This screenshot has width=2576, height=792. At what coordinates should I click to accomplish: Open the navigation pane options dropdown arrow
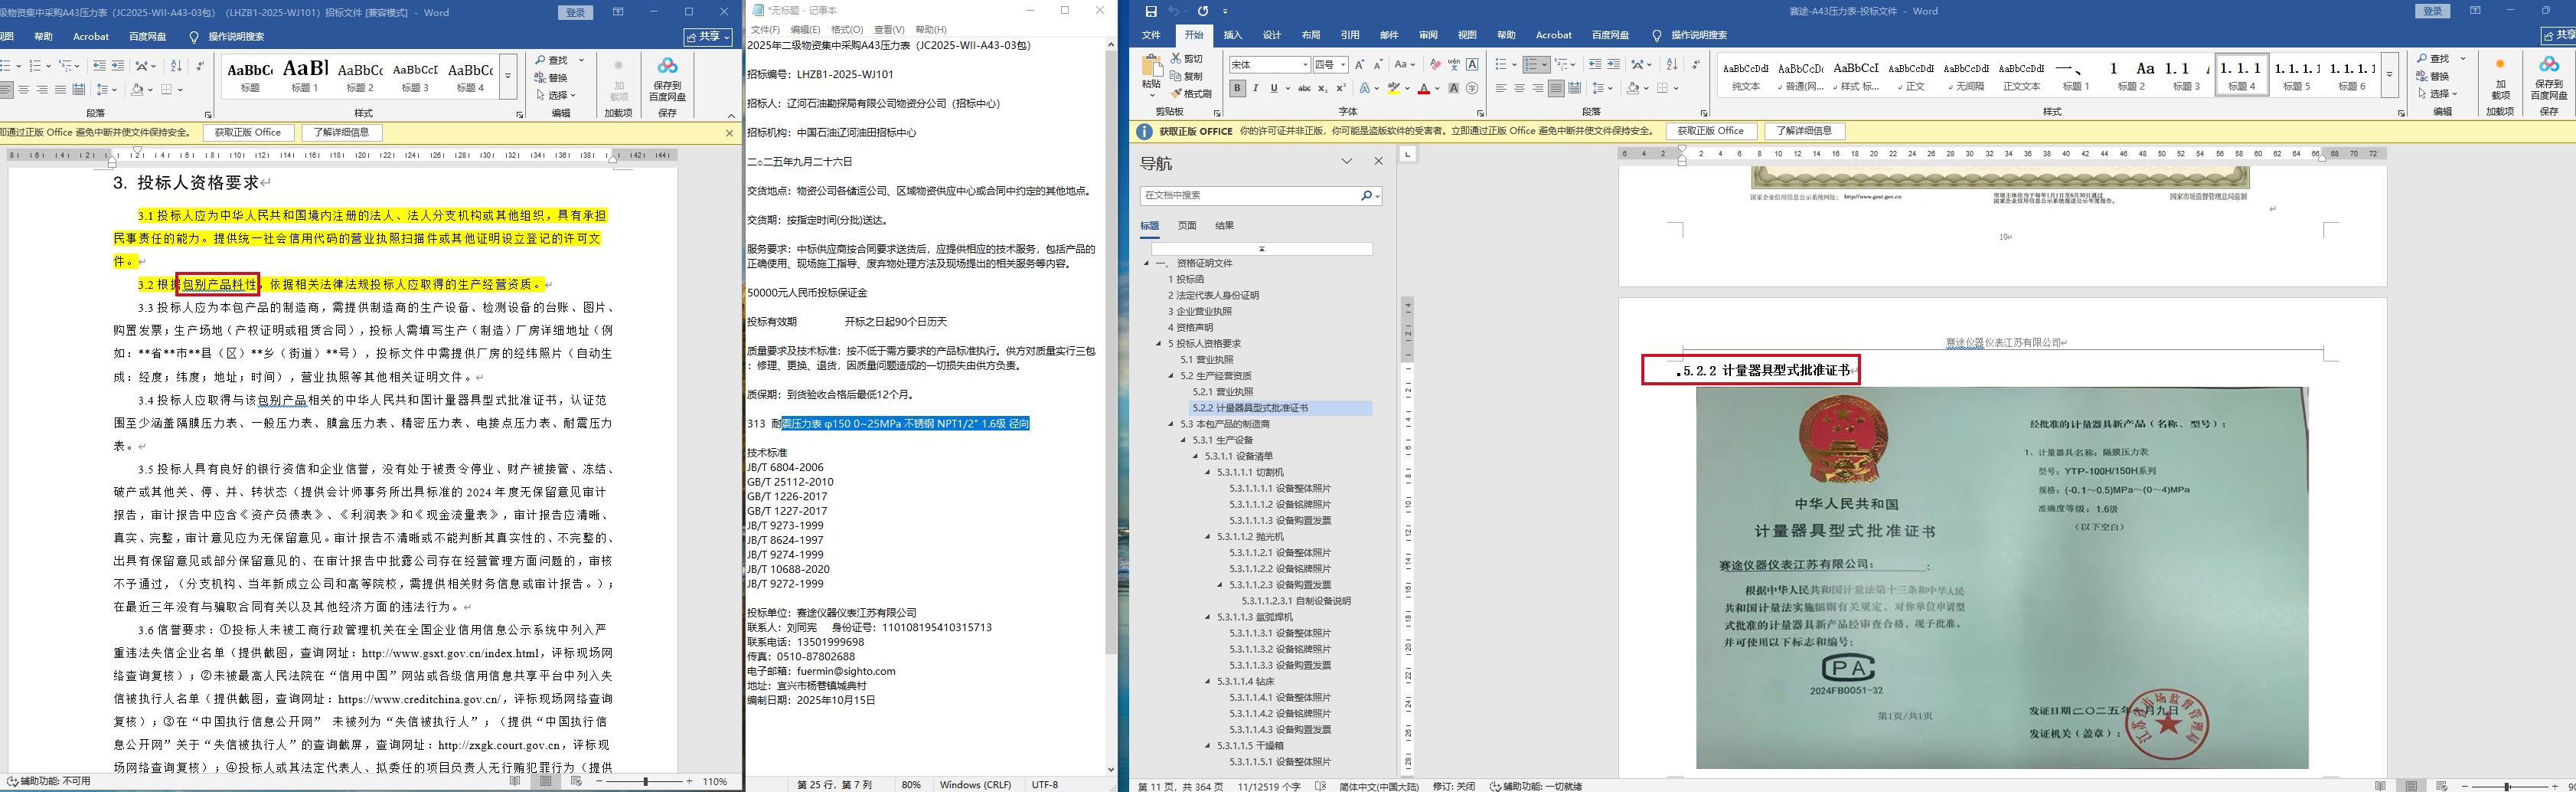point(1347,162)
